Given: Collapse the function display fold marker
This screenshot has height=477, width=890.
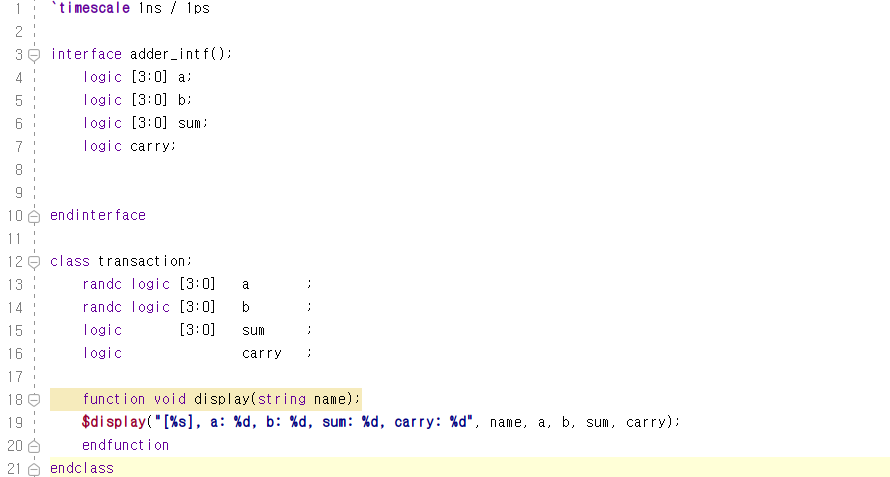Looking at the screenshot, I should [x=34, y=400].
